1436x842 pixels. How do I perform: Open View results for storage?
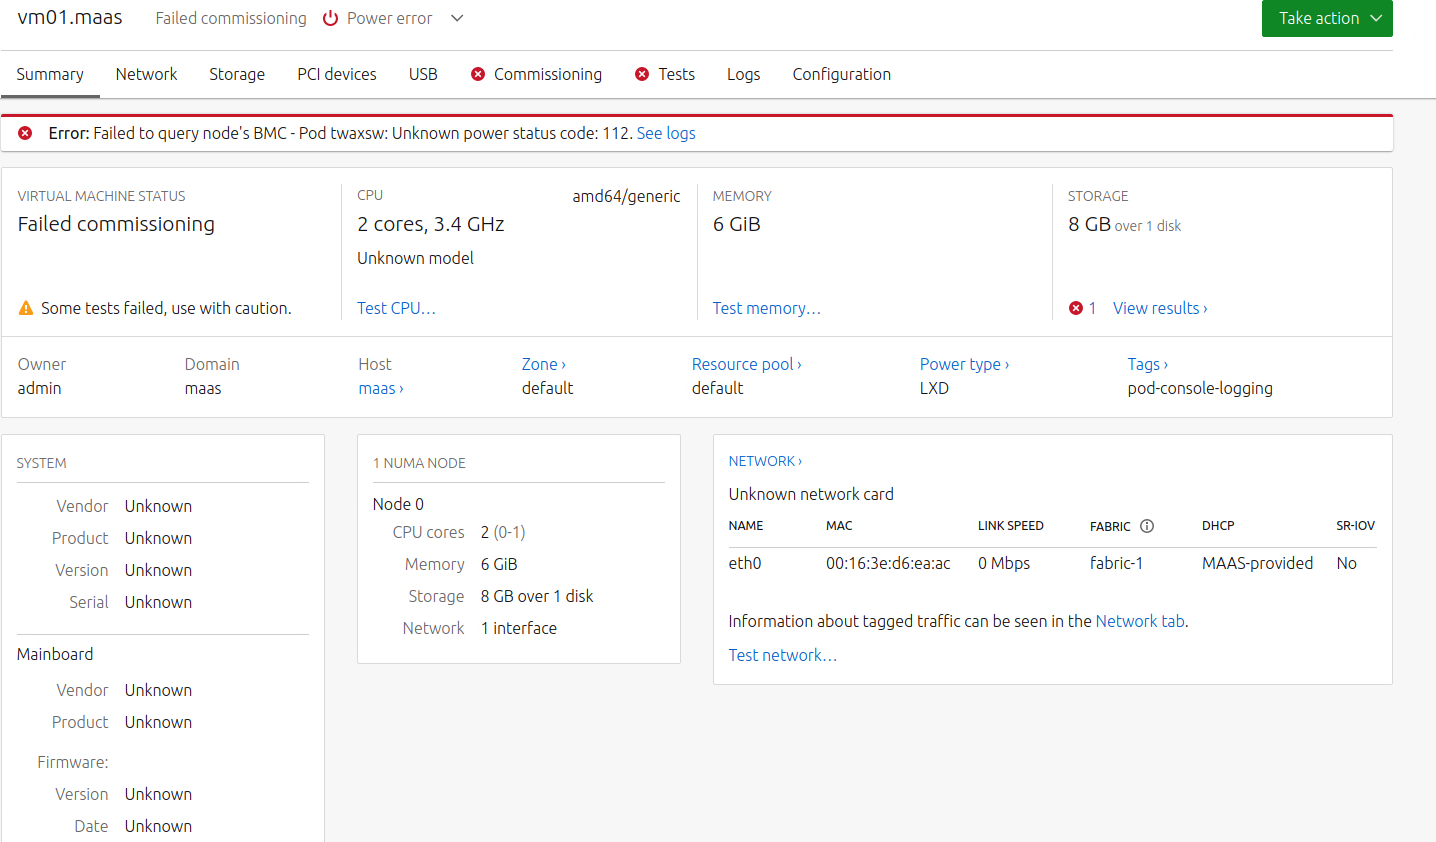tap(1160, 308)
